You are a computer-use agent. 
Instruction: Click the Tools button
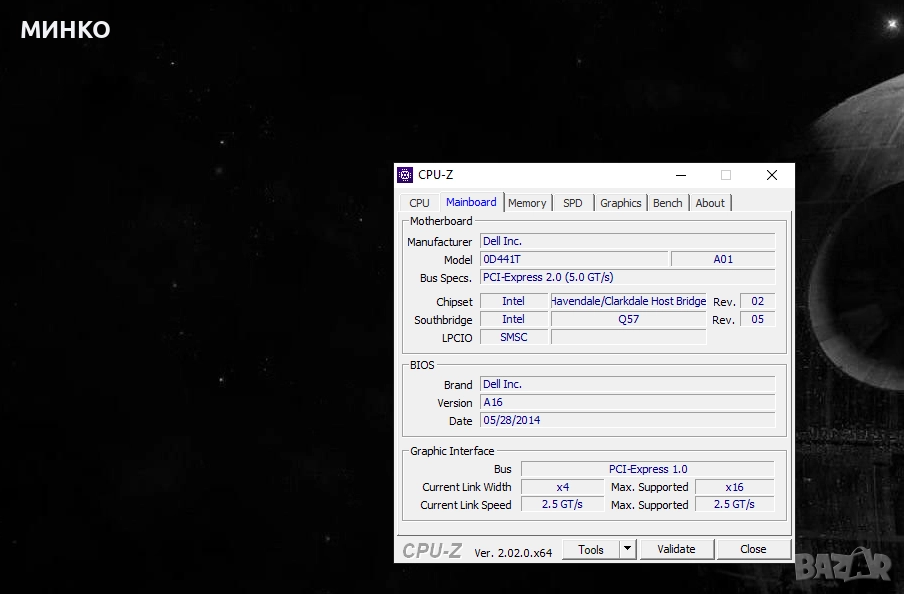point(591,549)
